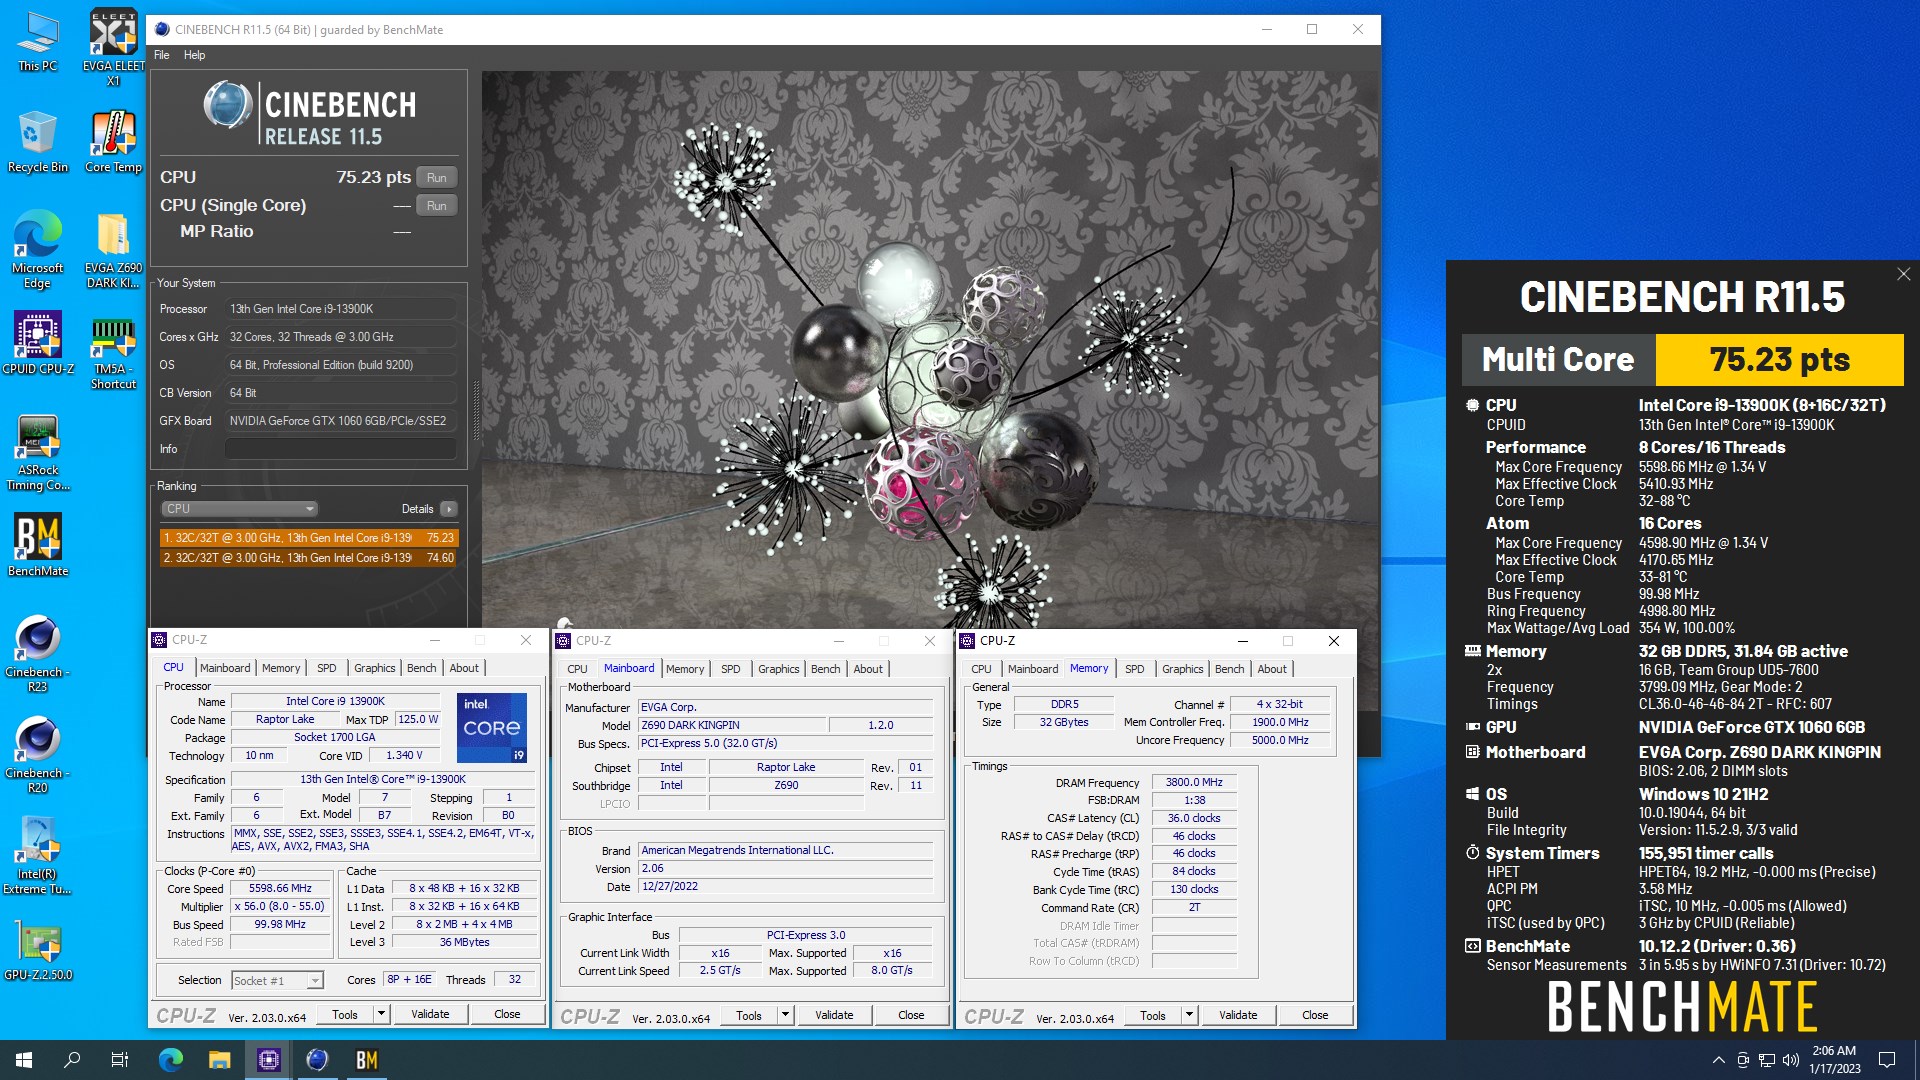
Task: Switch to BenchMate taskbar button
Action: coord(366,1060)
